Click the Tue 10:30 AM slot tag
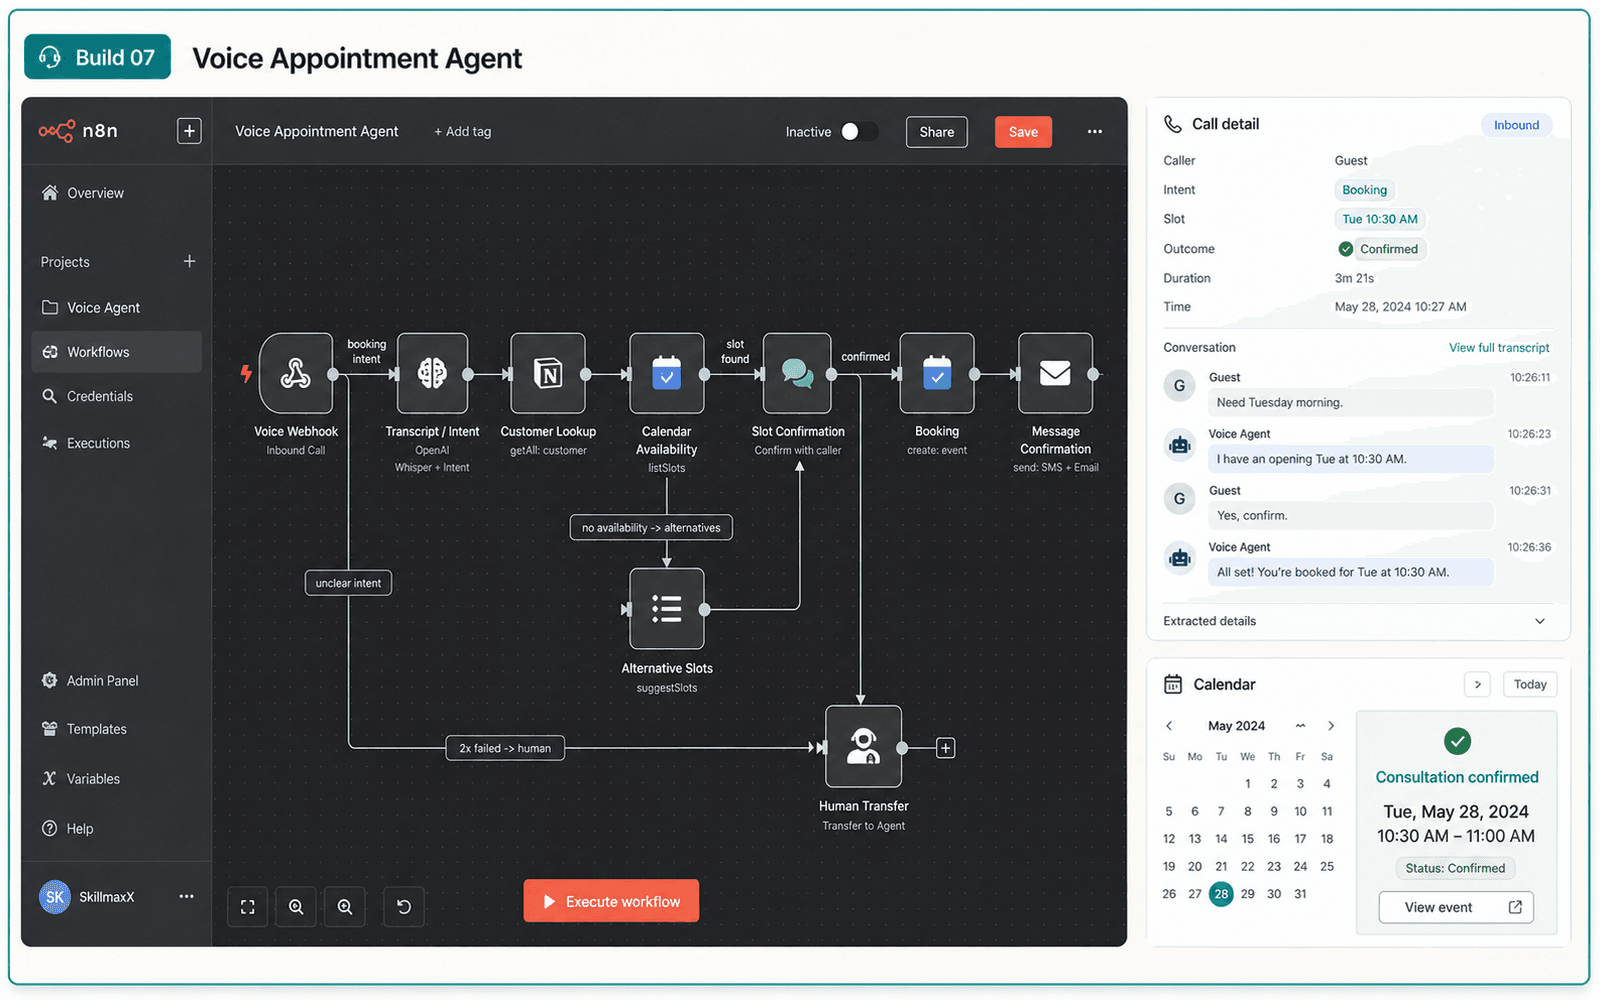1600x1000 pixels. 1380,219
